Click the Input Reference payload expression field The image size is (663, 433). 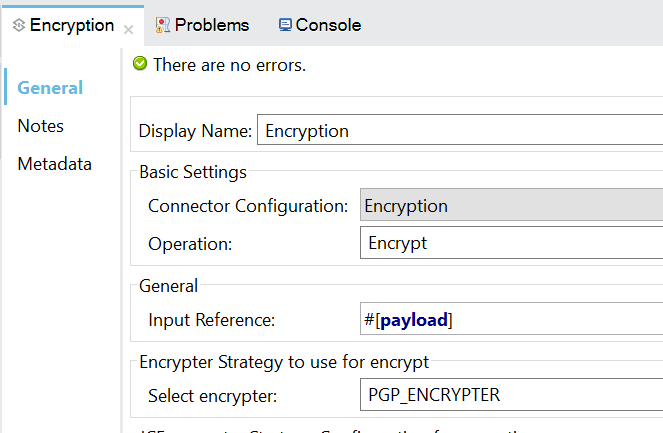pos(510,320)
